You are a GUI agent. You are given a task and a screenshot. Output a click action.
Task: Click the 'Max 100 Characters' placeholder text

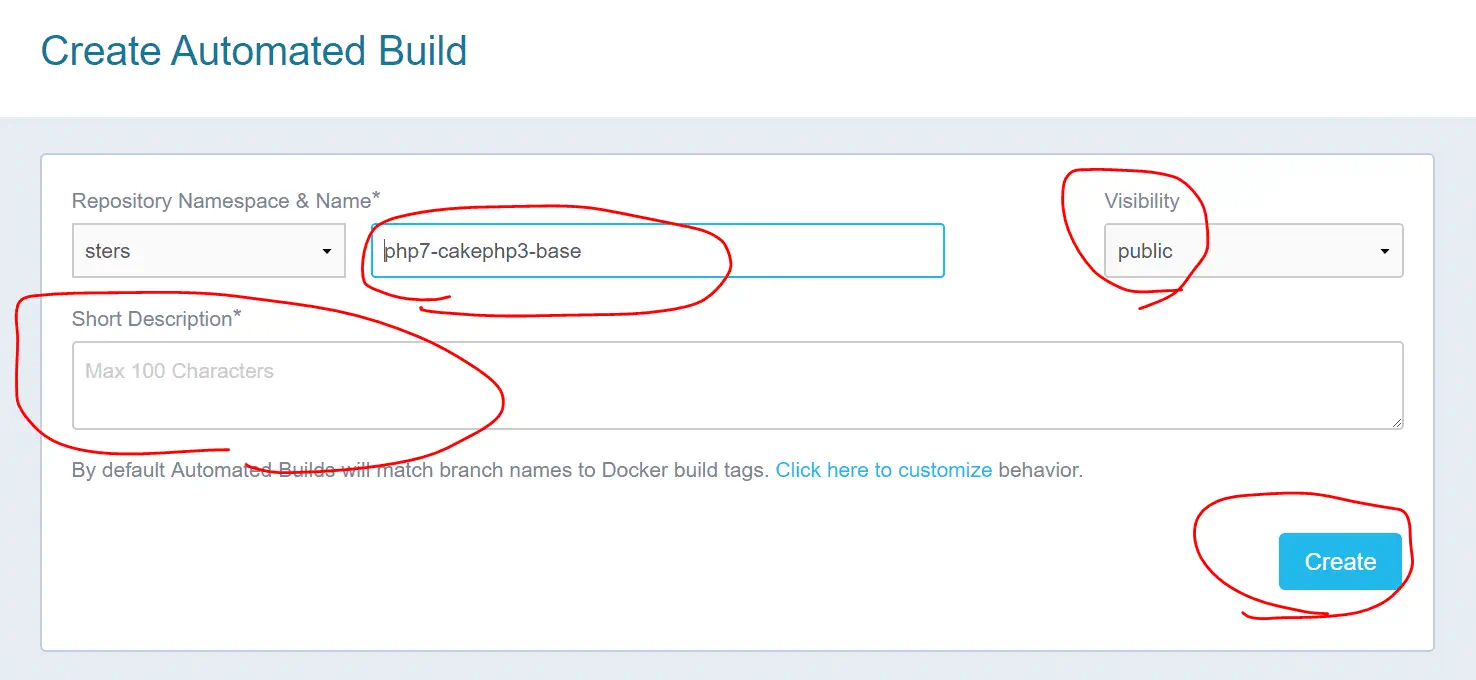(179, 371)
